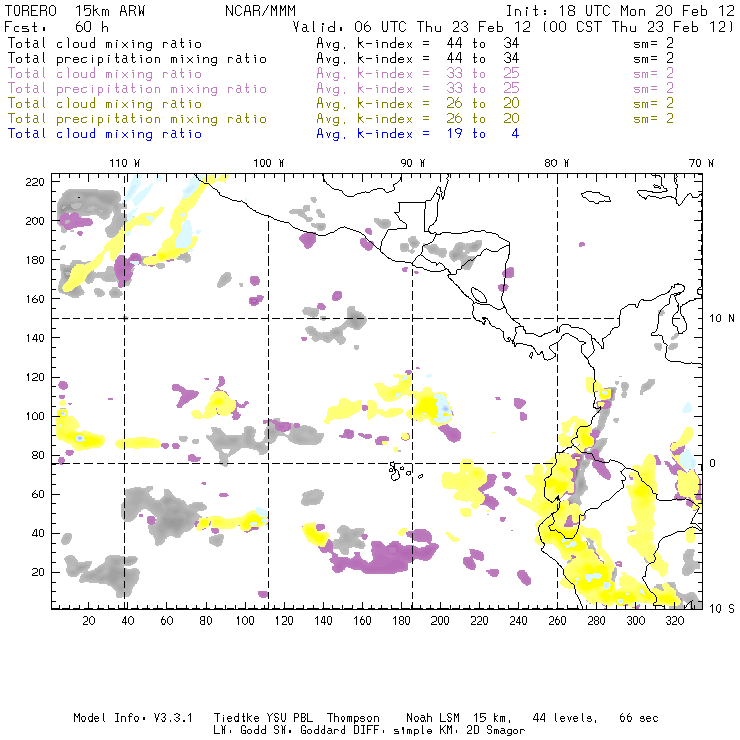
Task: Click the "140" vertical axis tick label
Action: [35, 338]
